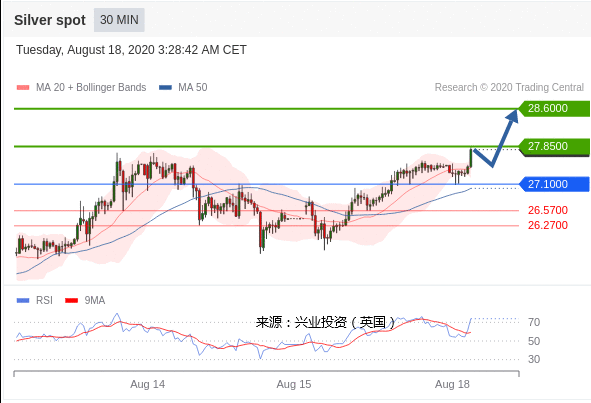Click the red 26.2700 support label

click(548, 225)
